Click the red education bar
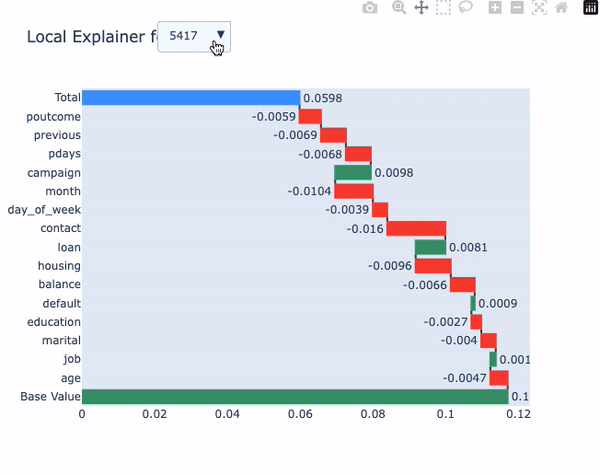Viewport: 600px width, 475px height. pos(476,322)
